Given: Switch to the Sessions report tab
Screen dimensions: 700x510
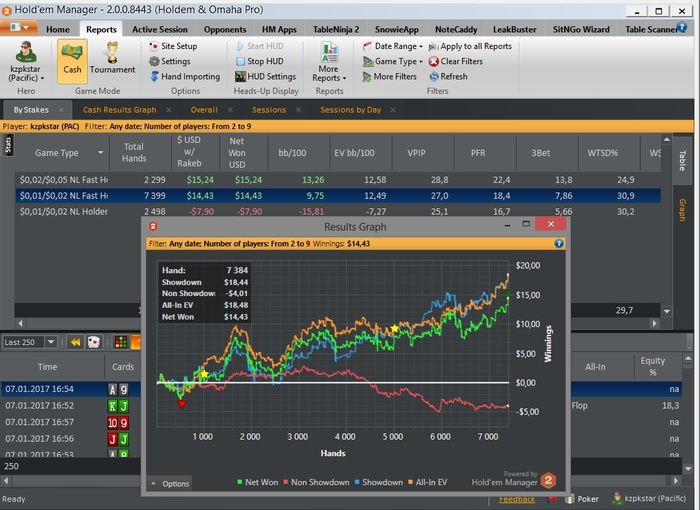Looking at the screenshot, I should pyautogui.click(x=269, y=110).
